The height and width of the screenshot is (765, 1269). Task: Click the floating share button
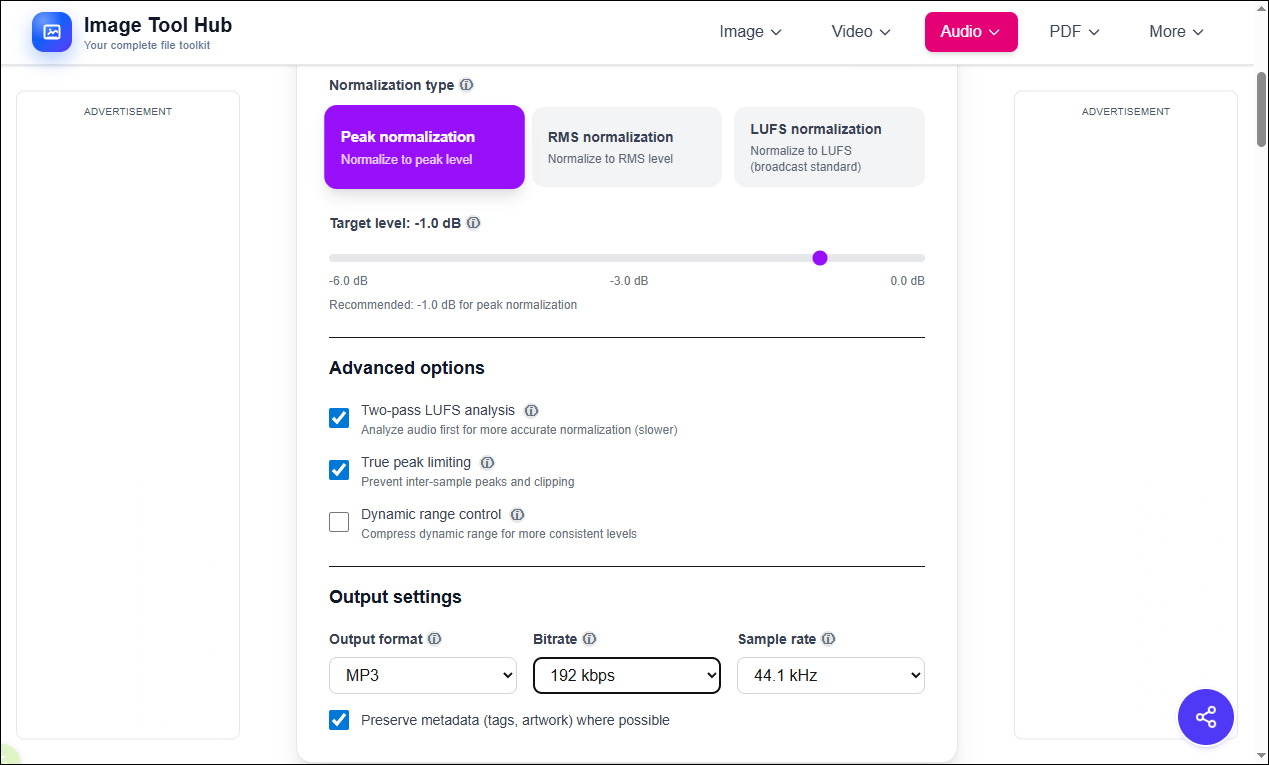[1205, 717]
